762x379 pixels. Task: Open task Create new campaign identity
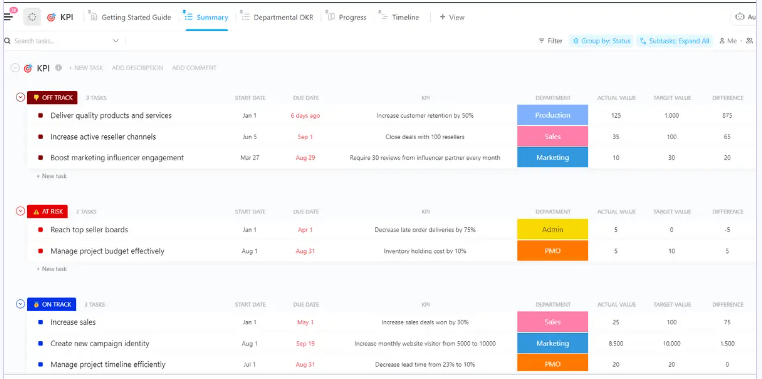pos(100,344)
